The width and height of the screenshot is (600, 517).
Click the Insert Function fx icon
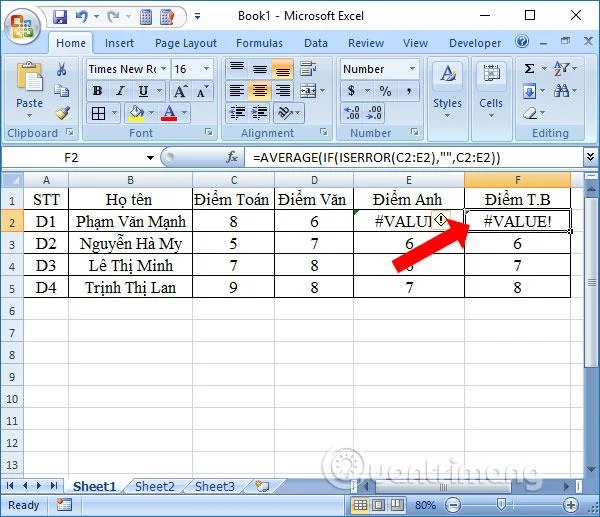(x=232, y=157)
